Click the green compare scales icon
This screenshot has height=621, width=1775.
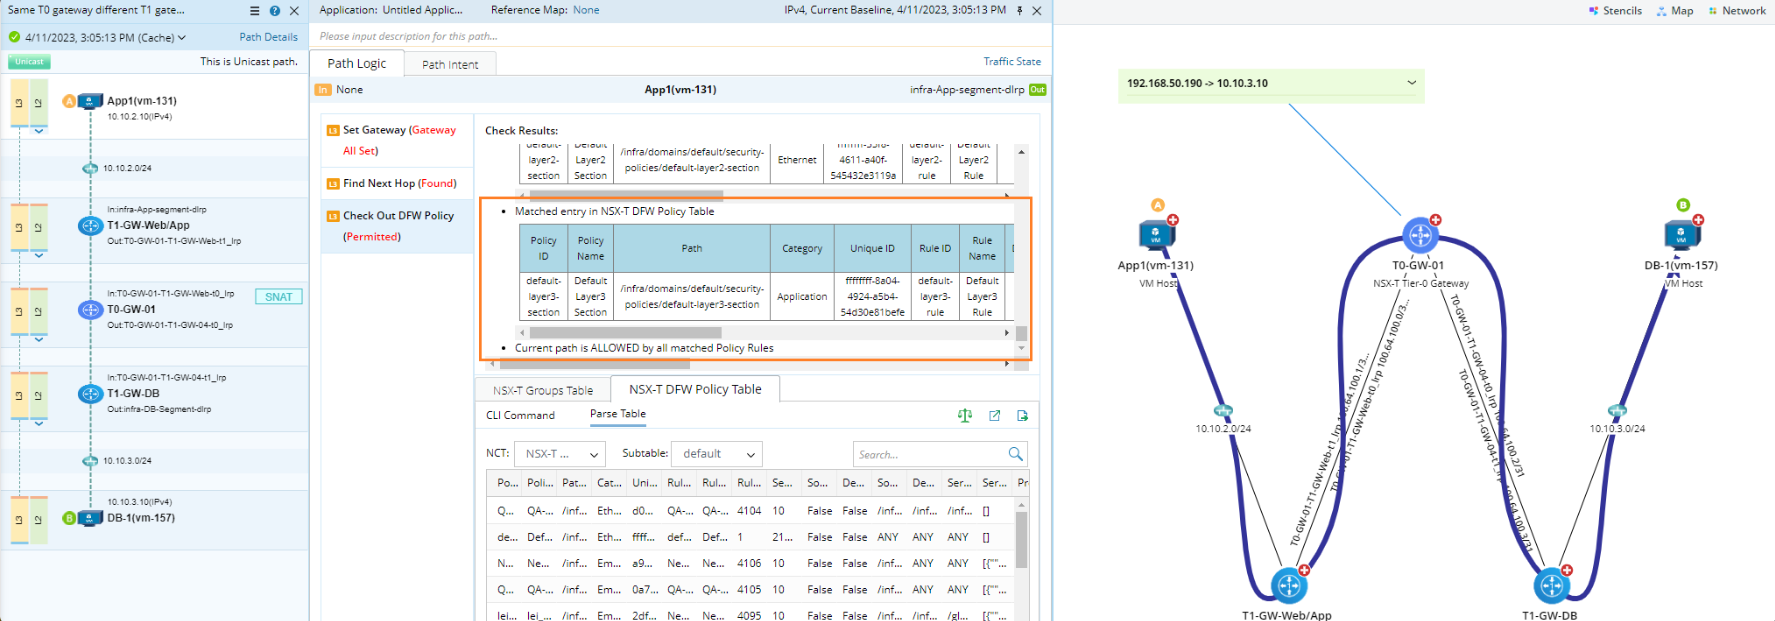coord(964,415)
